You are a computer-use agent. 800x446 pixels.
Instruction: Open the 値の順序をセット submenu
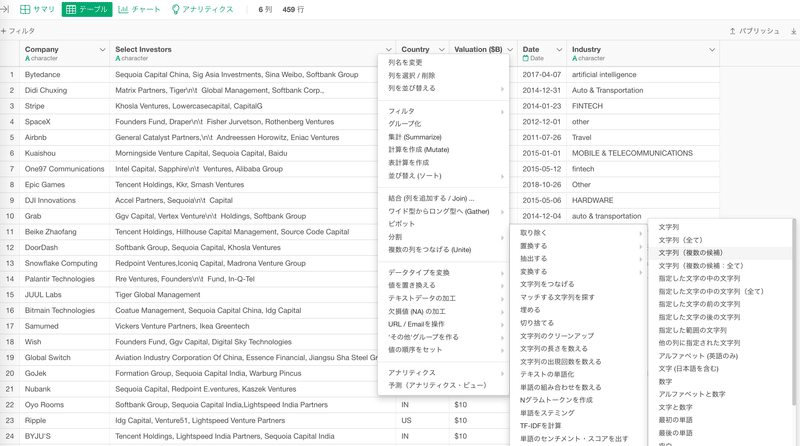[x=443, y=350]
